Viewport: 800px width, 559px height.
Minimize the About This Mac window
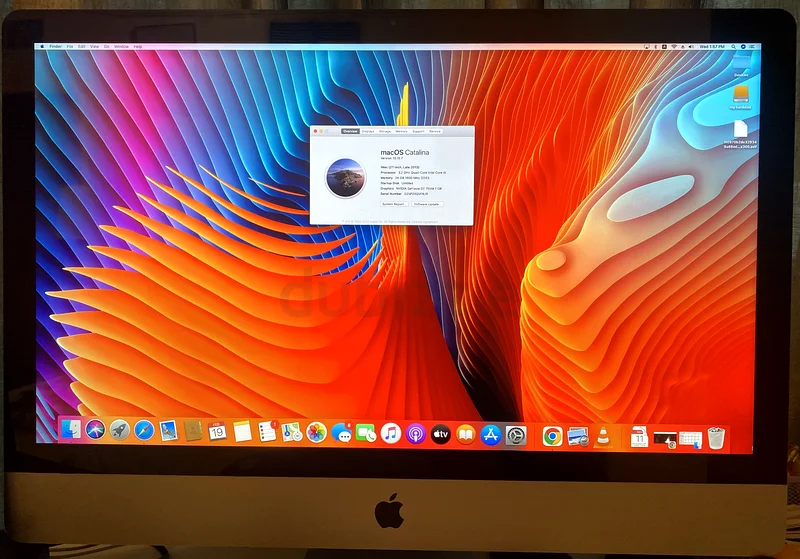[321, 131]
